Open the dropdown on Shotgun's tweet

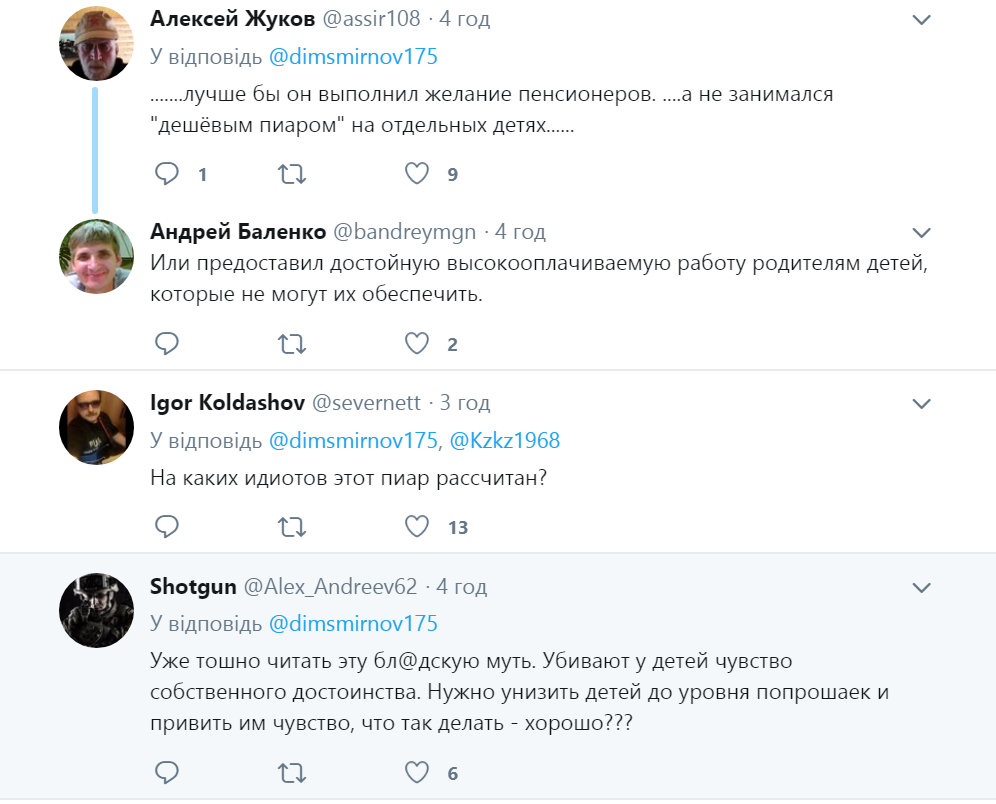921,586
